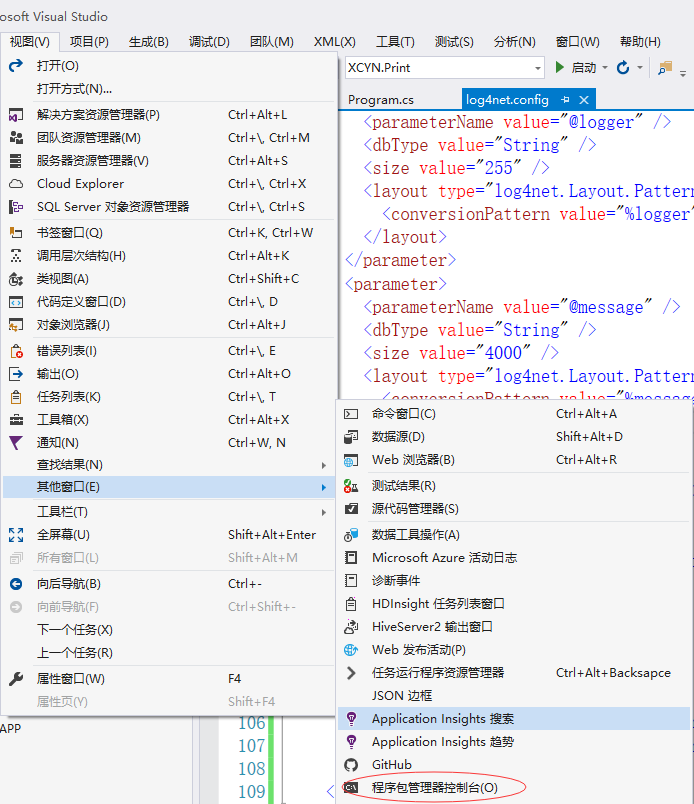Click the Notifications (通知) funnel icon
Image resolution: width=694 pixels, height=804 pixels.
pos(16,443)
